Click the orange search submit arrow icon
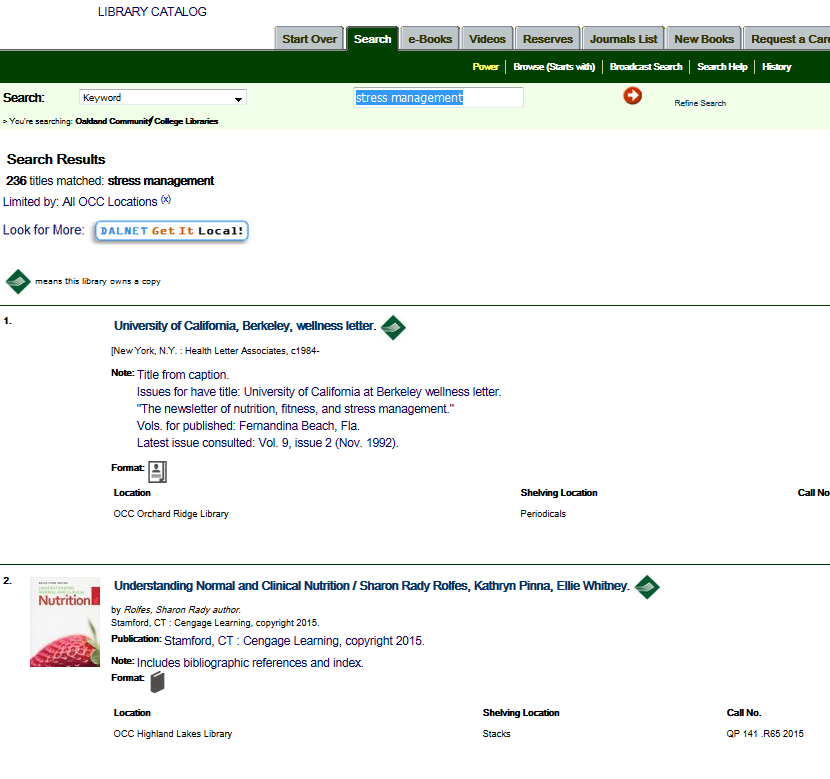Image resolution: width=830 pixels, height=779 pixels. [x=632, y=96]
